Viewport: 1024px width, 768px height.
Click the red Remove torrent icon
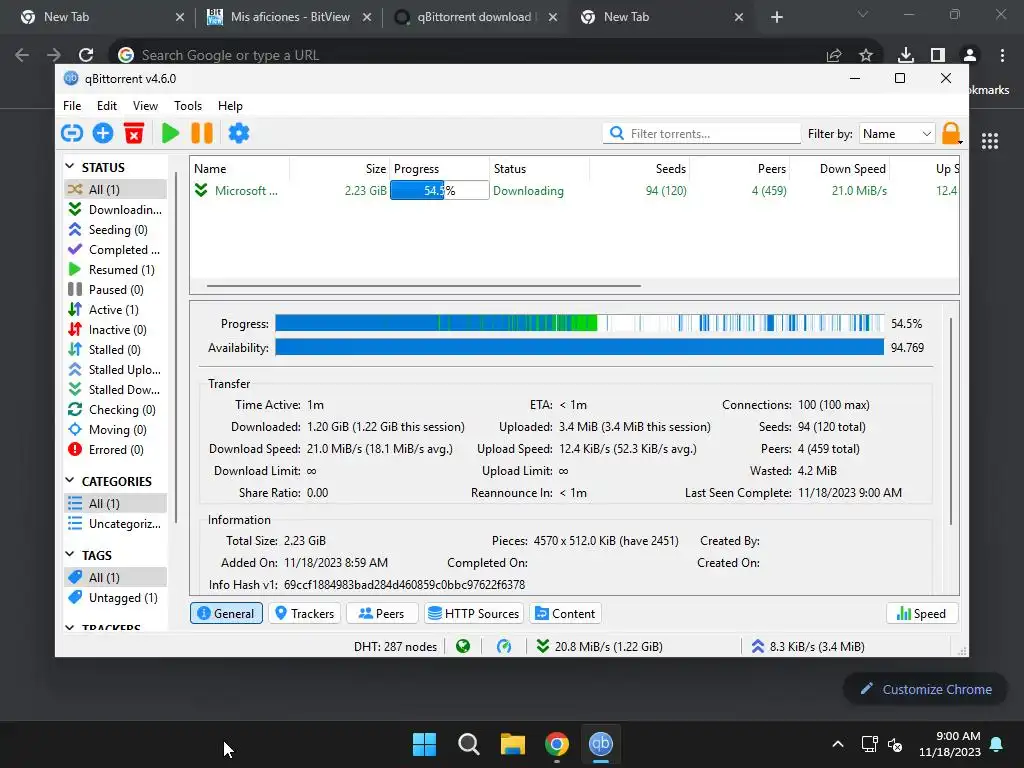click(134, 133)
